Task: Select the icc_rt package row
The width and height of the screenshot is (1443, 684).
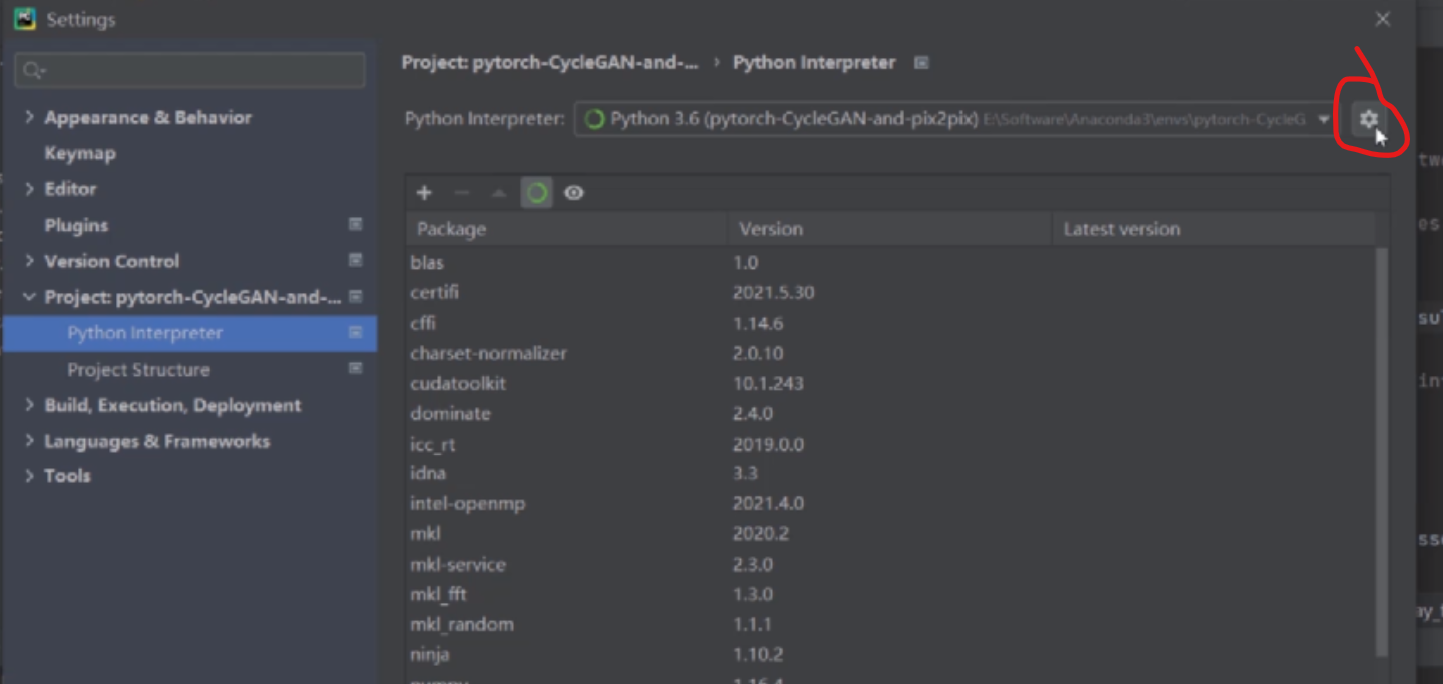Action: (x=890, y=444)
